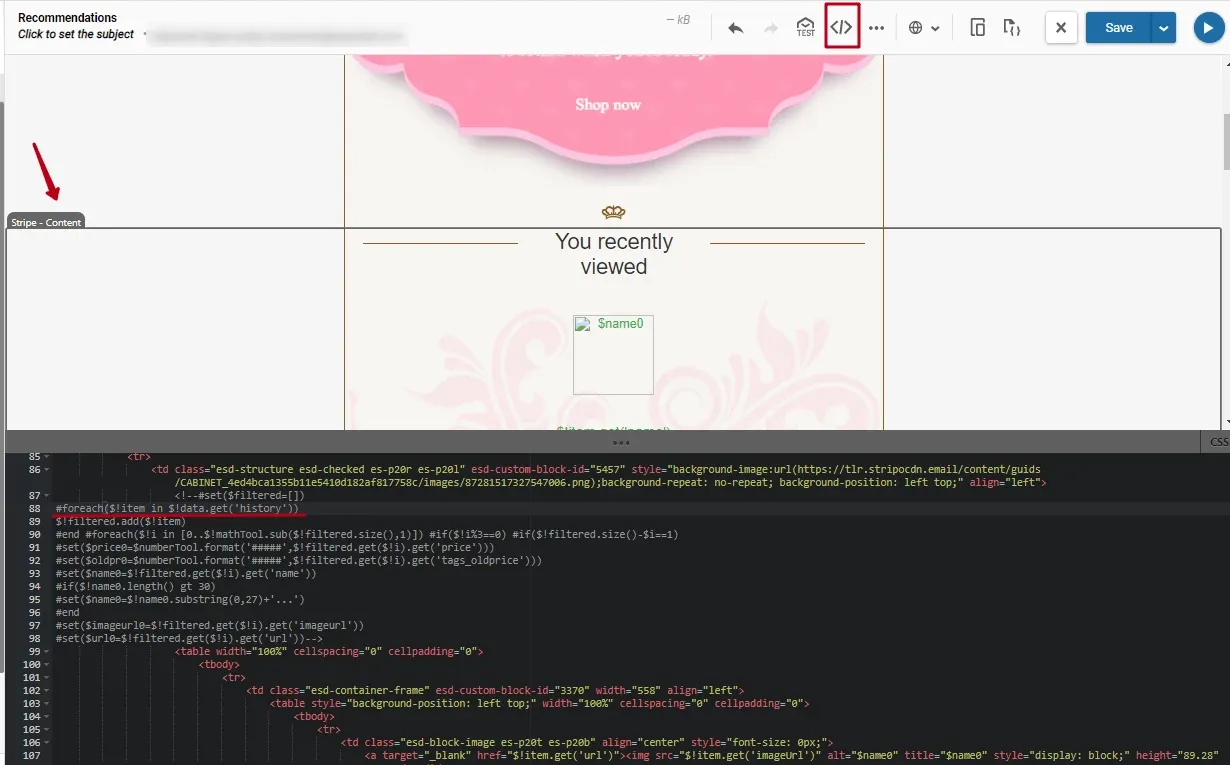The image size is (1230, 765).
Task: Click the undo arrow icon
Action: coord(736,28)
